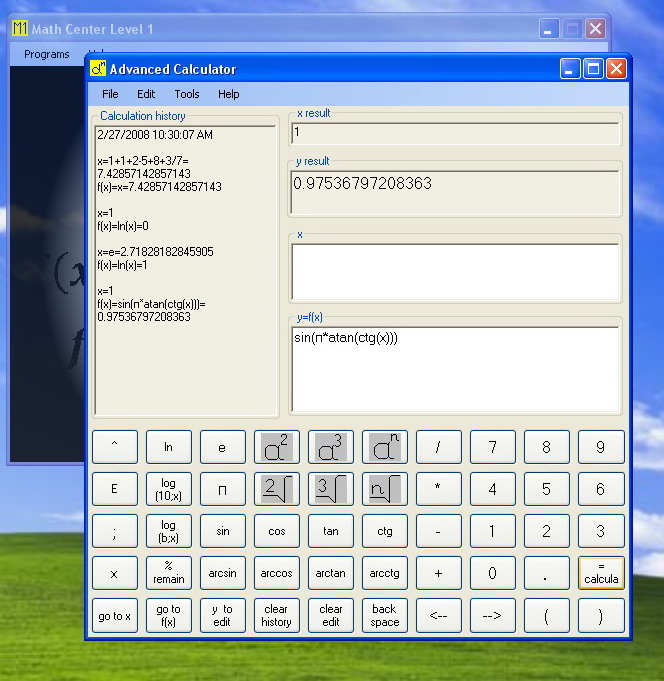The width and height of the screenshot is (664, 681).
Task: Click the x result field
Action: (x=455, y=133)
